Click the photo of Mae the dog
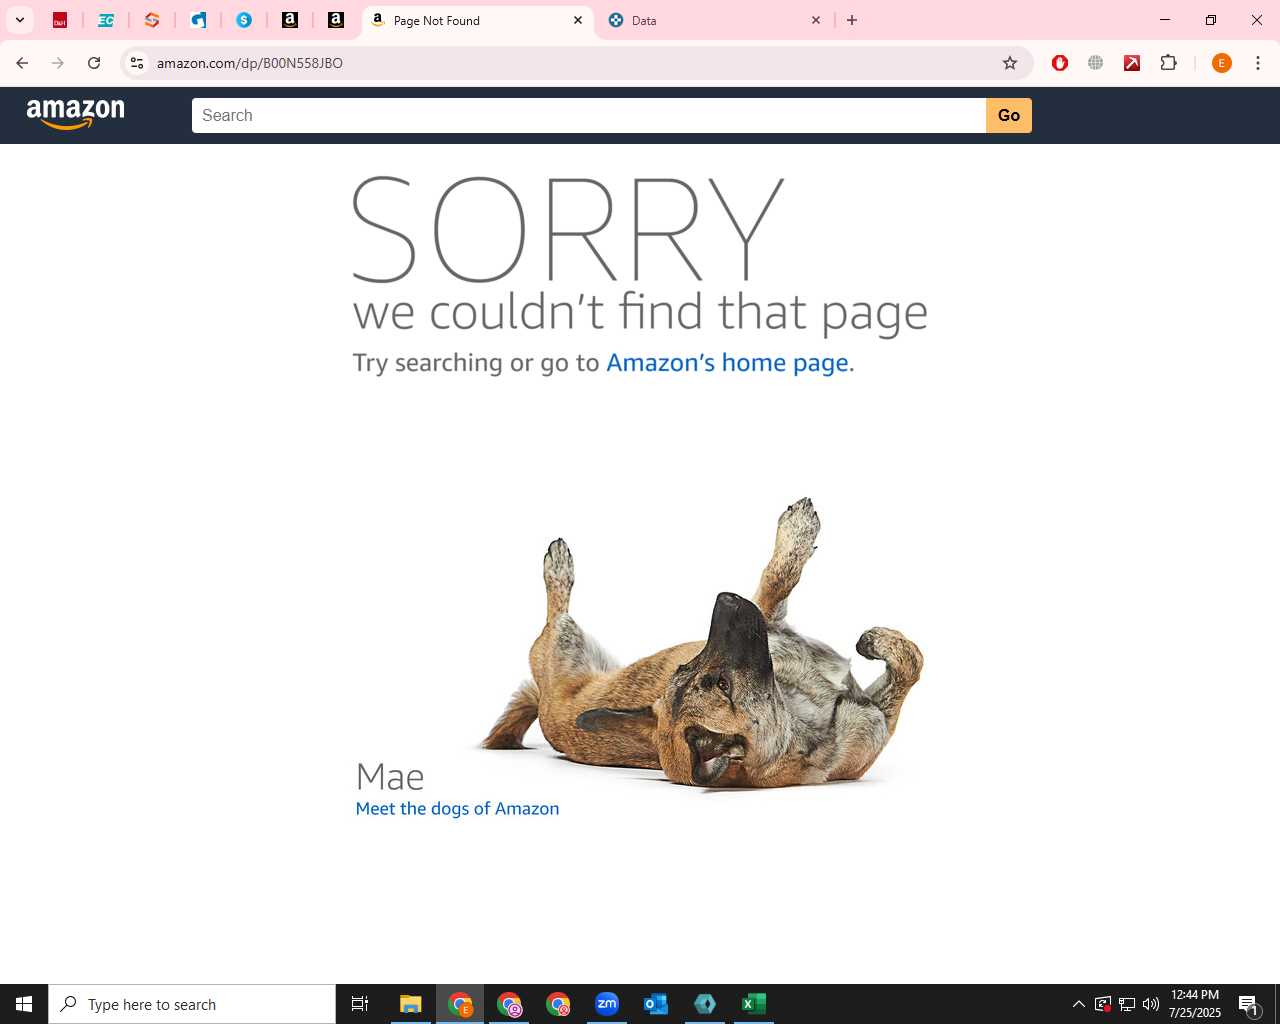This screenshot has height=1024, width=1280. pos(700,645)
